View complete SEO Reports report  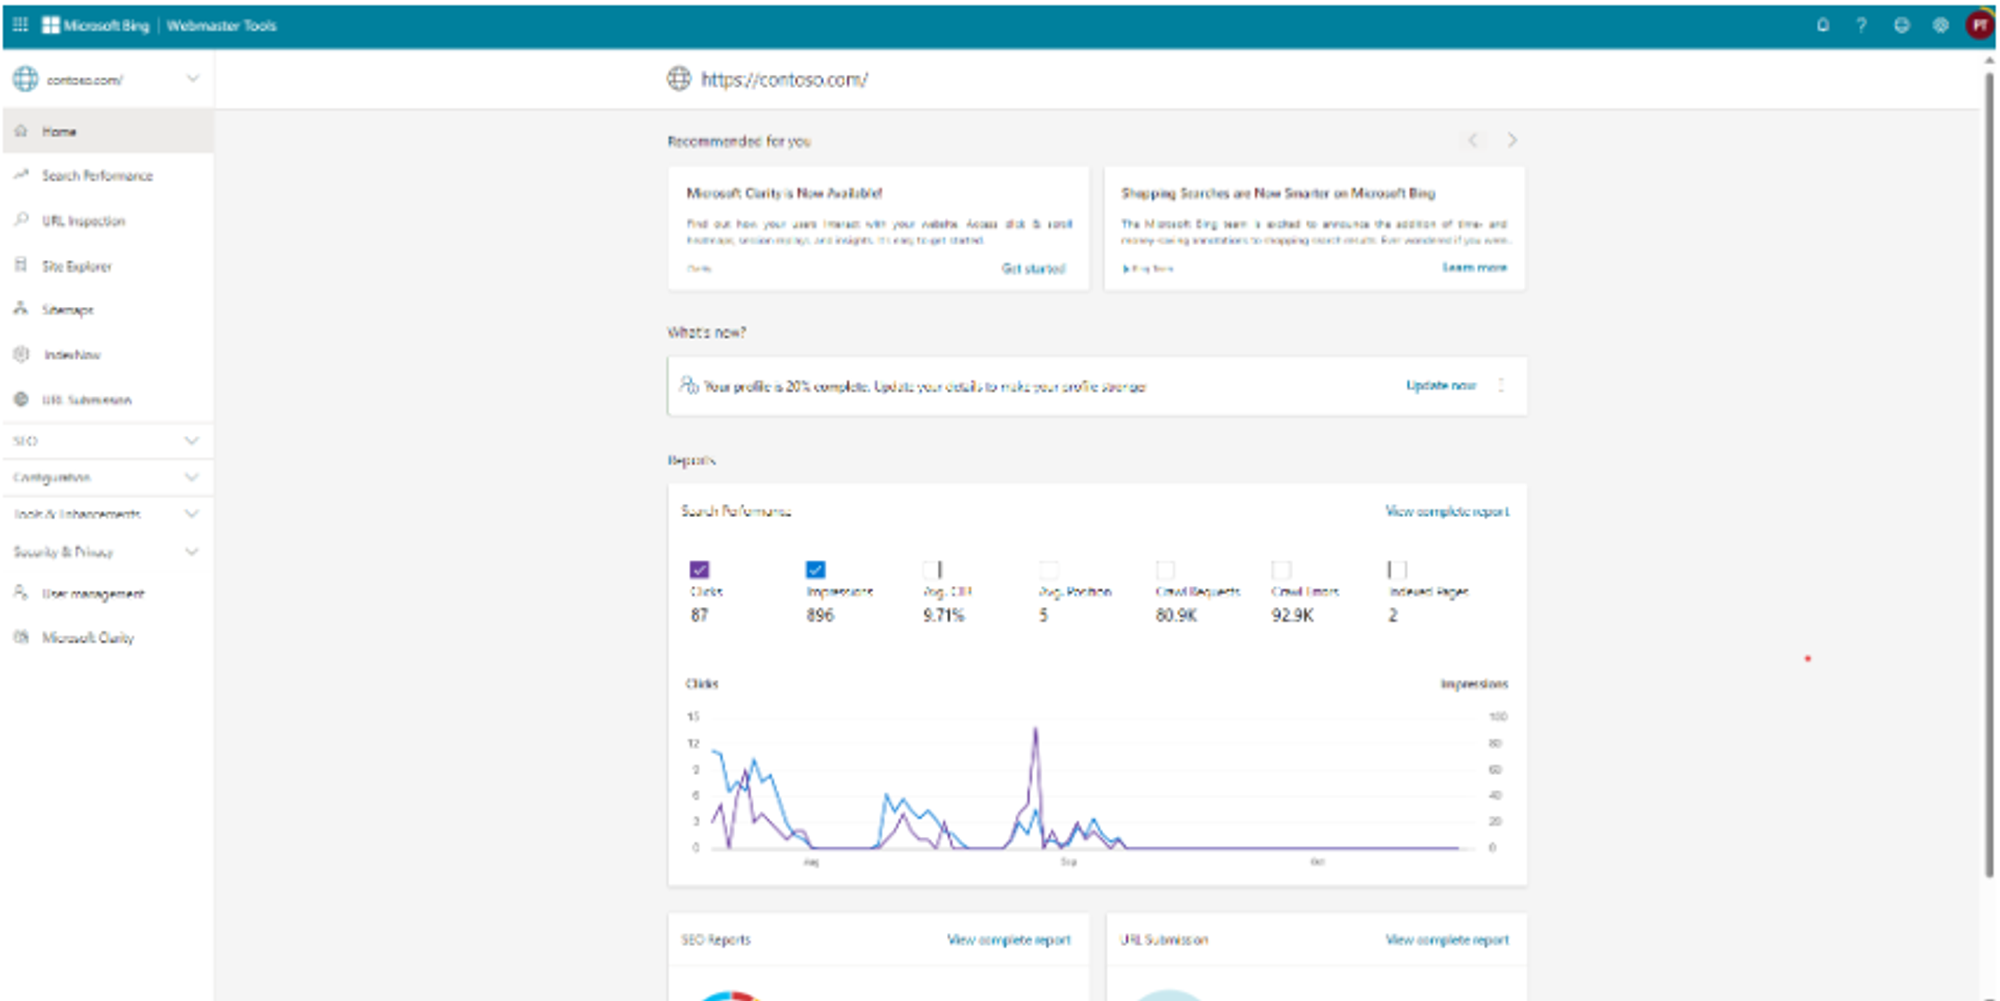click(x=1009, y=939)
